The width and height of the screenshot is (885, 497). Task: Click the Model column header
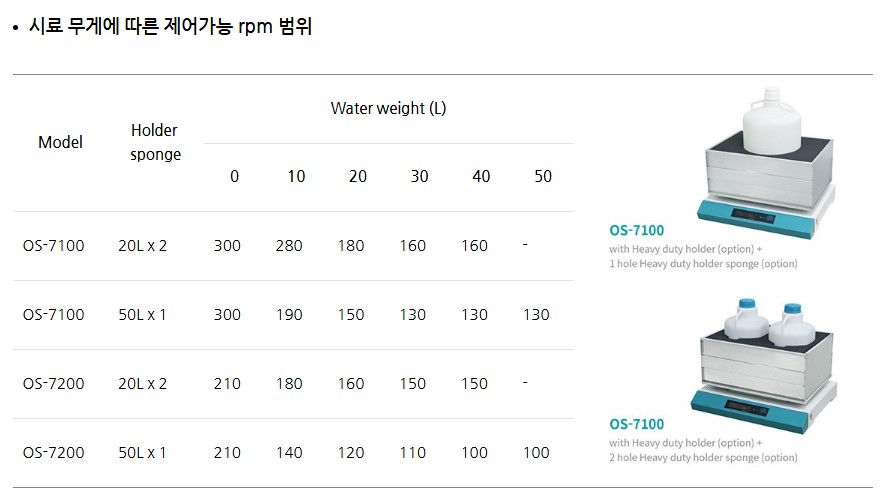click(x=60, y=142)
